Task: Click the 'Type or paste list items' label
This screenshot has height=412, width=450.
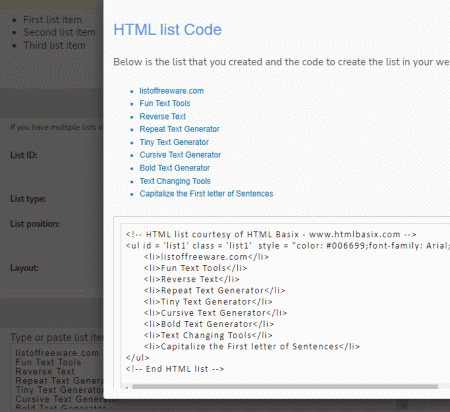Action: point(57,337)
